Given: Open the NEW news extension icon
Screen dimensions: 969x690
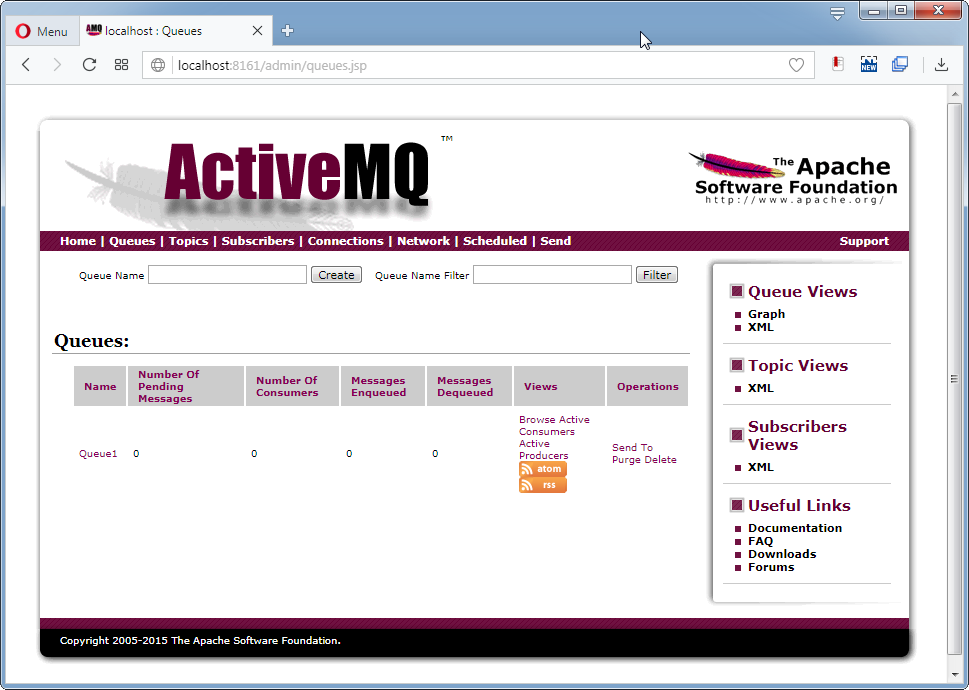Looking at the screenshot, I should [869, 64].
